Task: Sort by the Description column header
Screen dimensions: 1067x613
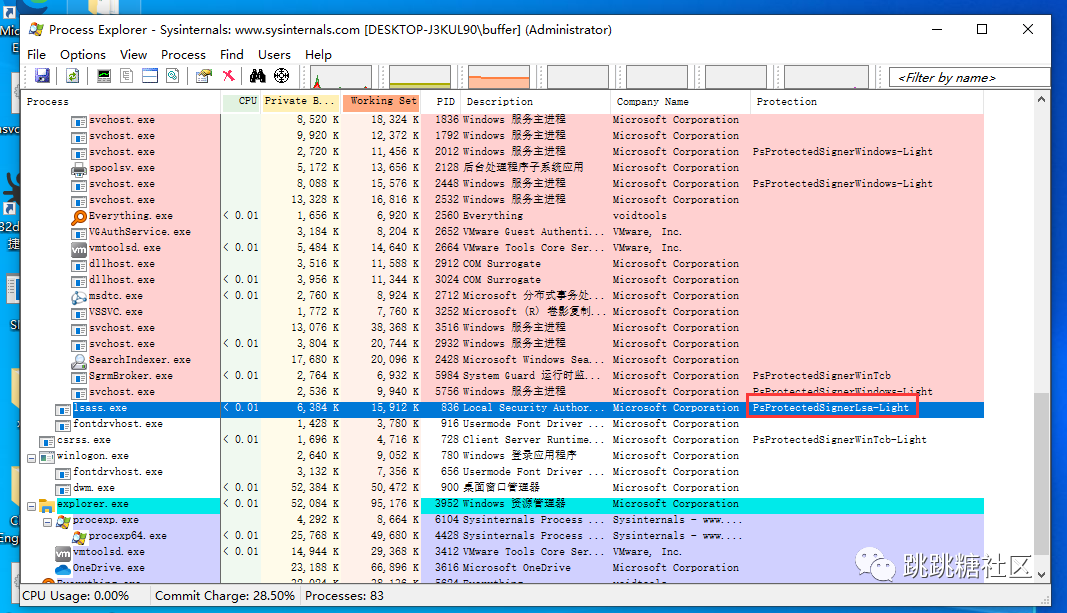Action: (535, 101)
